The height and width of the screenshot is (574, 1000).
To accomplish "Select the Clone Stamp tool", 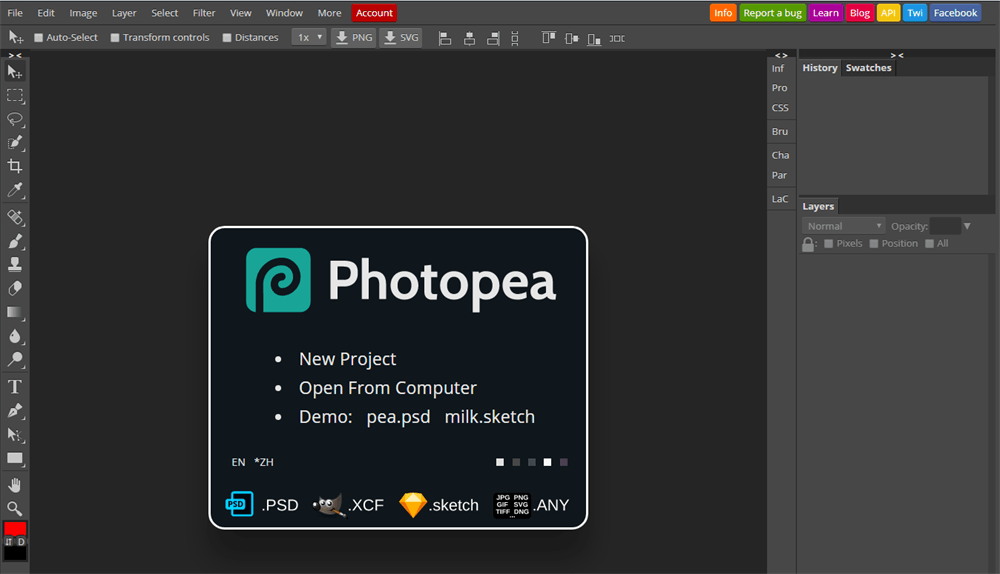I will click(15, 265).
